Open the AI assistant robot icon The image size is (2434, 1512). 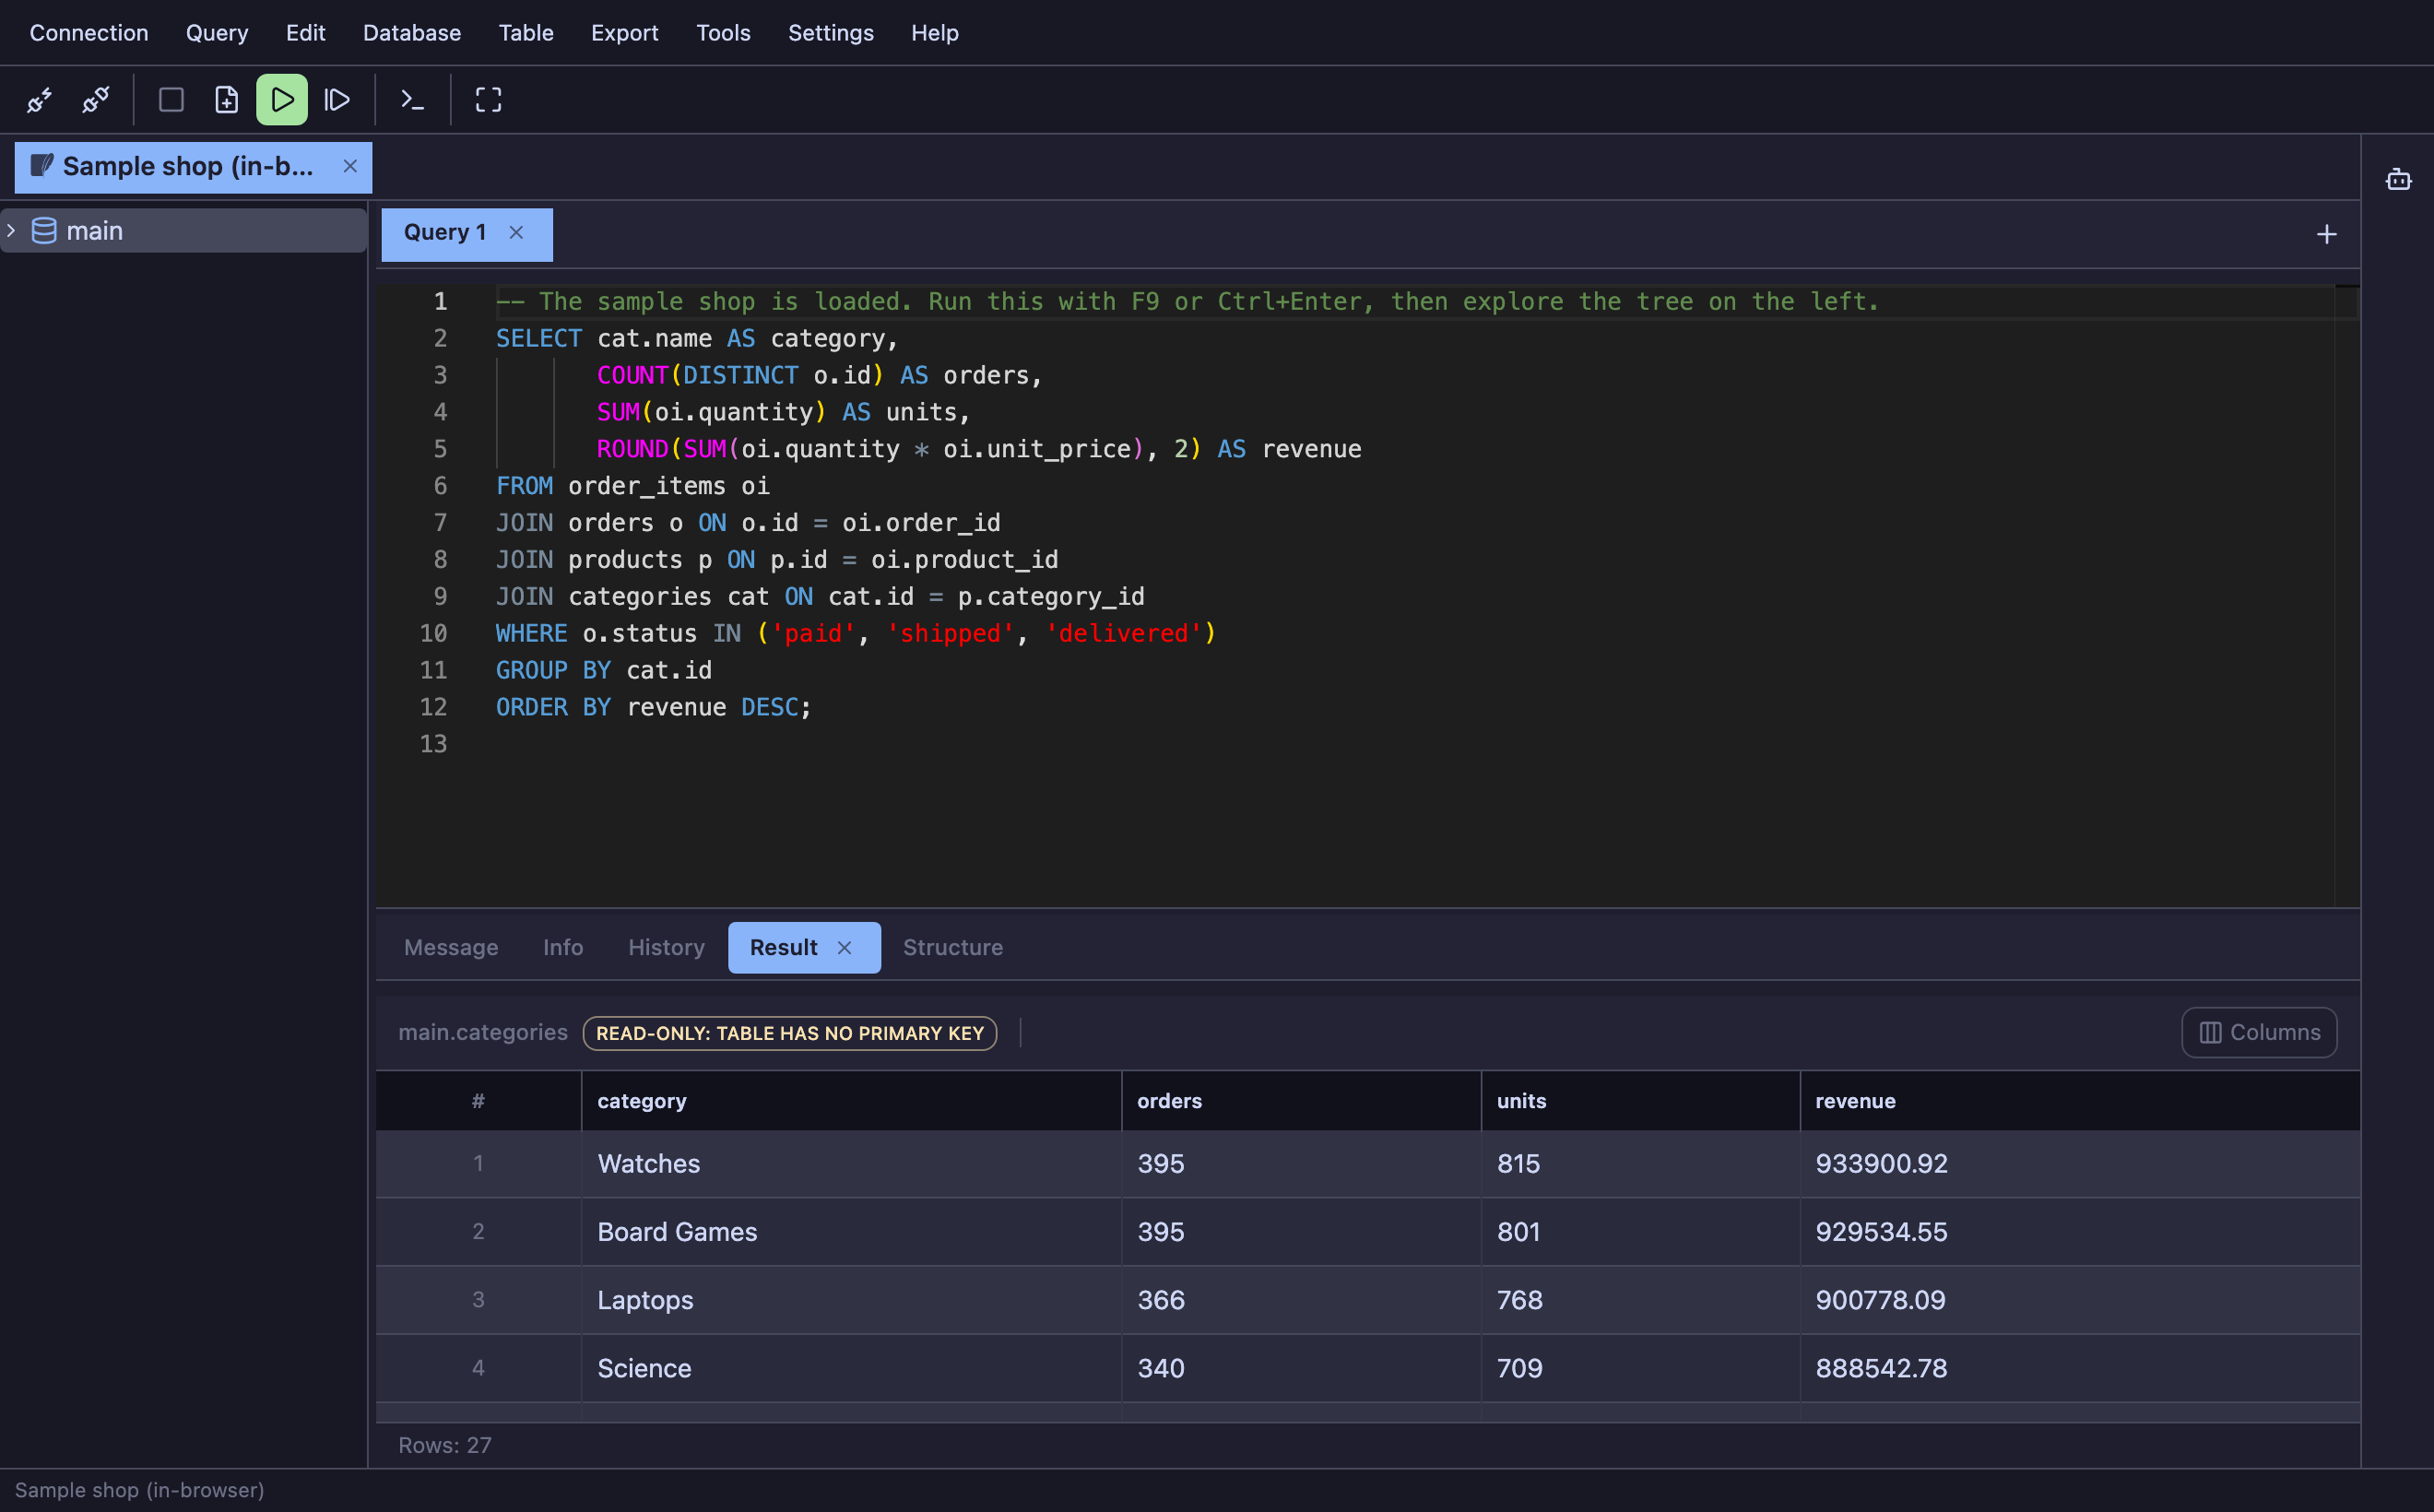coord(2398,180)
